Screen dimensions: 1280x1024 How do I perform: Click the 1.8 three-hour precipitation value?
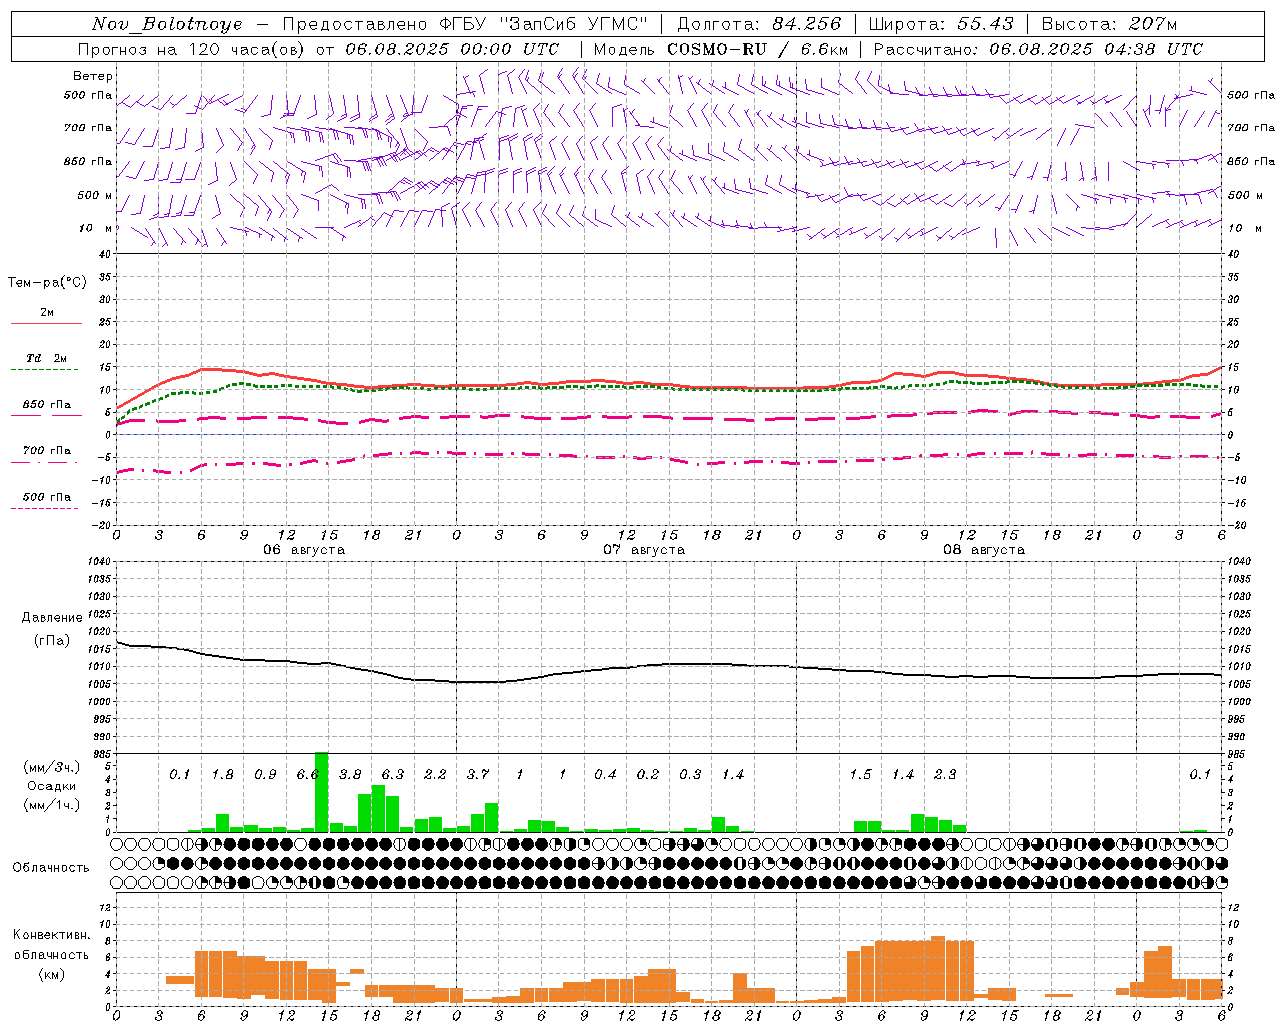point(222,775)
